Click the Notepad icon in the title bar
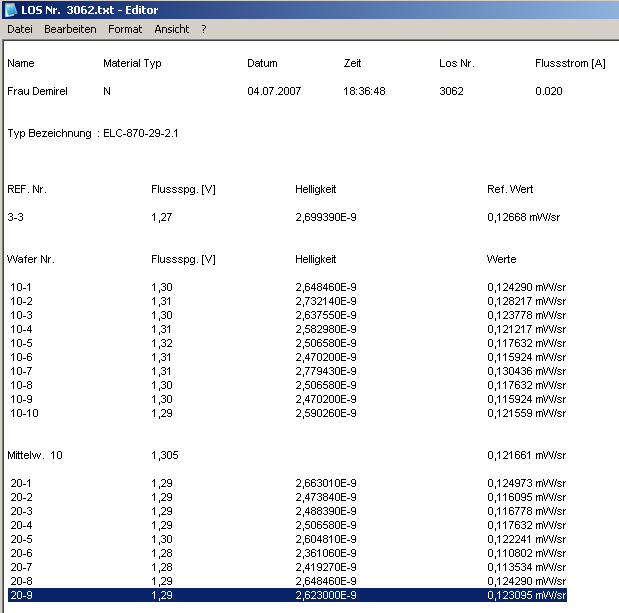This screenshot has width=619, height=613. point(10,10)
